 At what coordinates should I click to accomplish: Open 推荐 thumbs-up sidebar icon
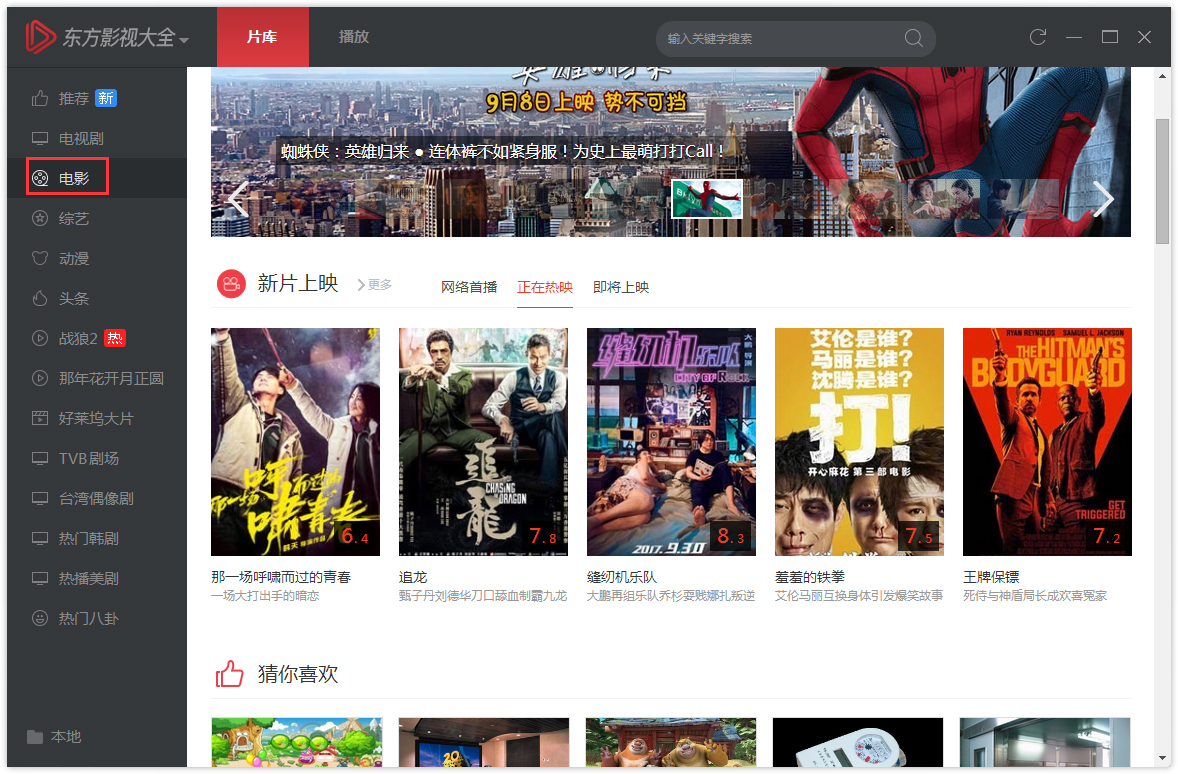point(40,98)
